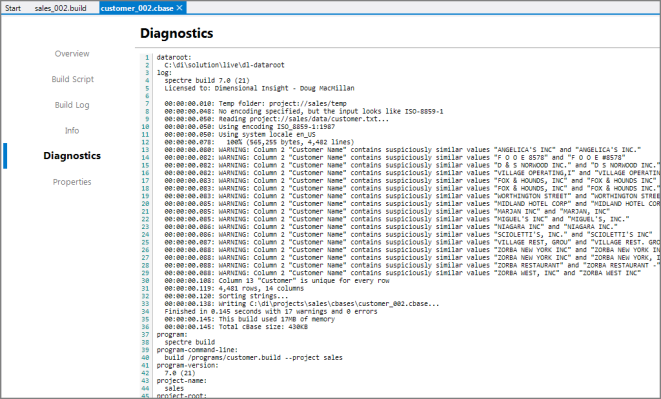The height and width of the screenshot is (399, 661).
Task: Click line number 30 in the gutter
Action: pos(145,280)
